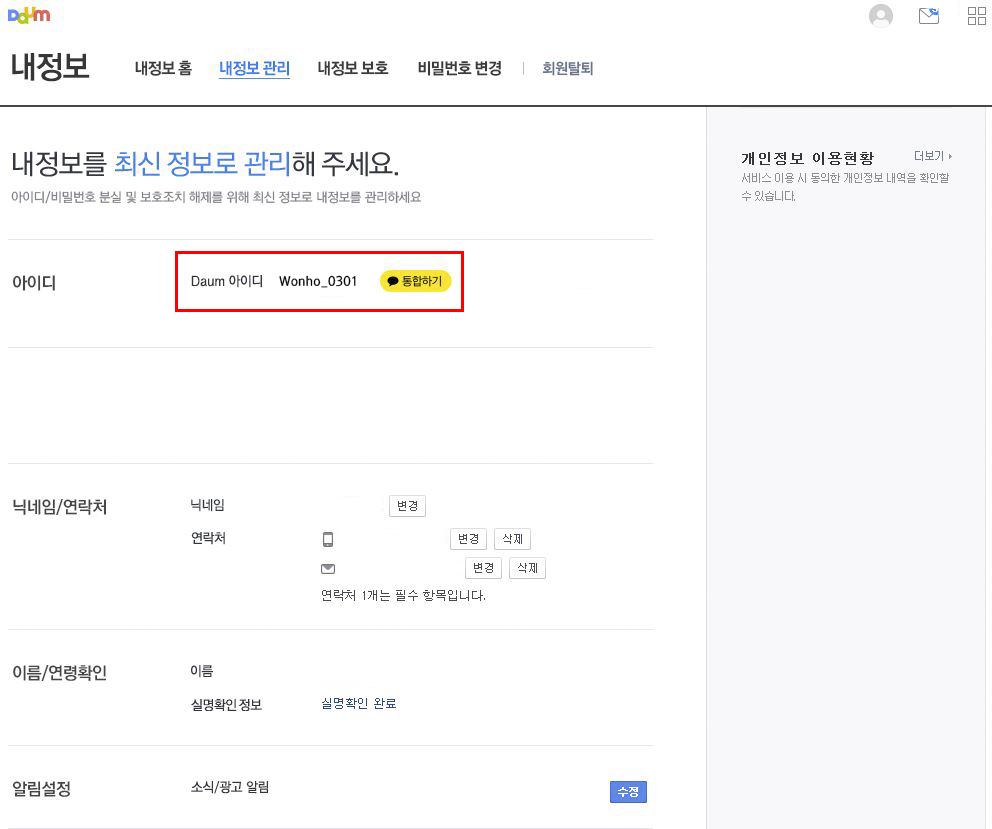Viewport: 992px width, 829px height.
Task: Expand 더보기 for 개인정보 이용현황
Action: point(933,156)
